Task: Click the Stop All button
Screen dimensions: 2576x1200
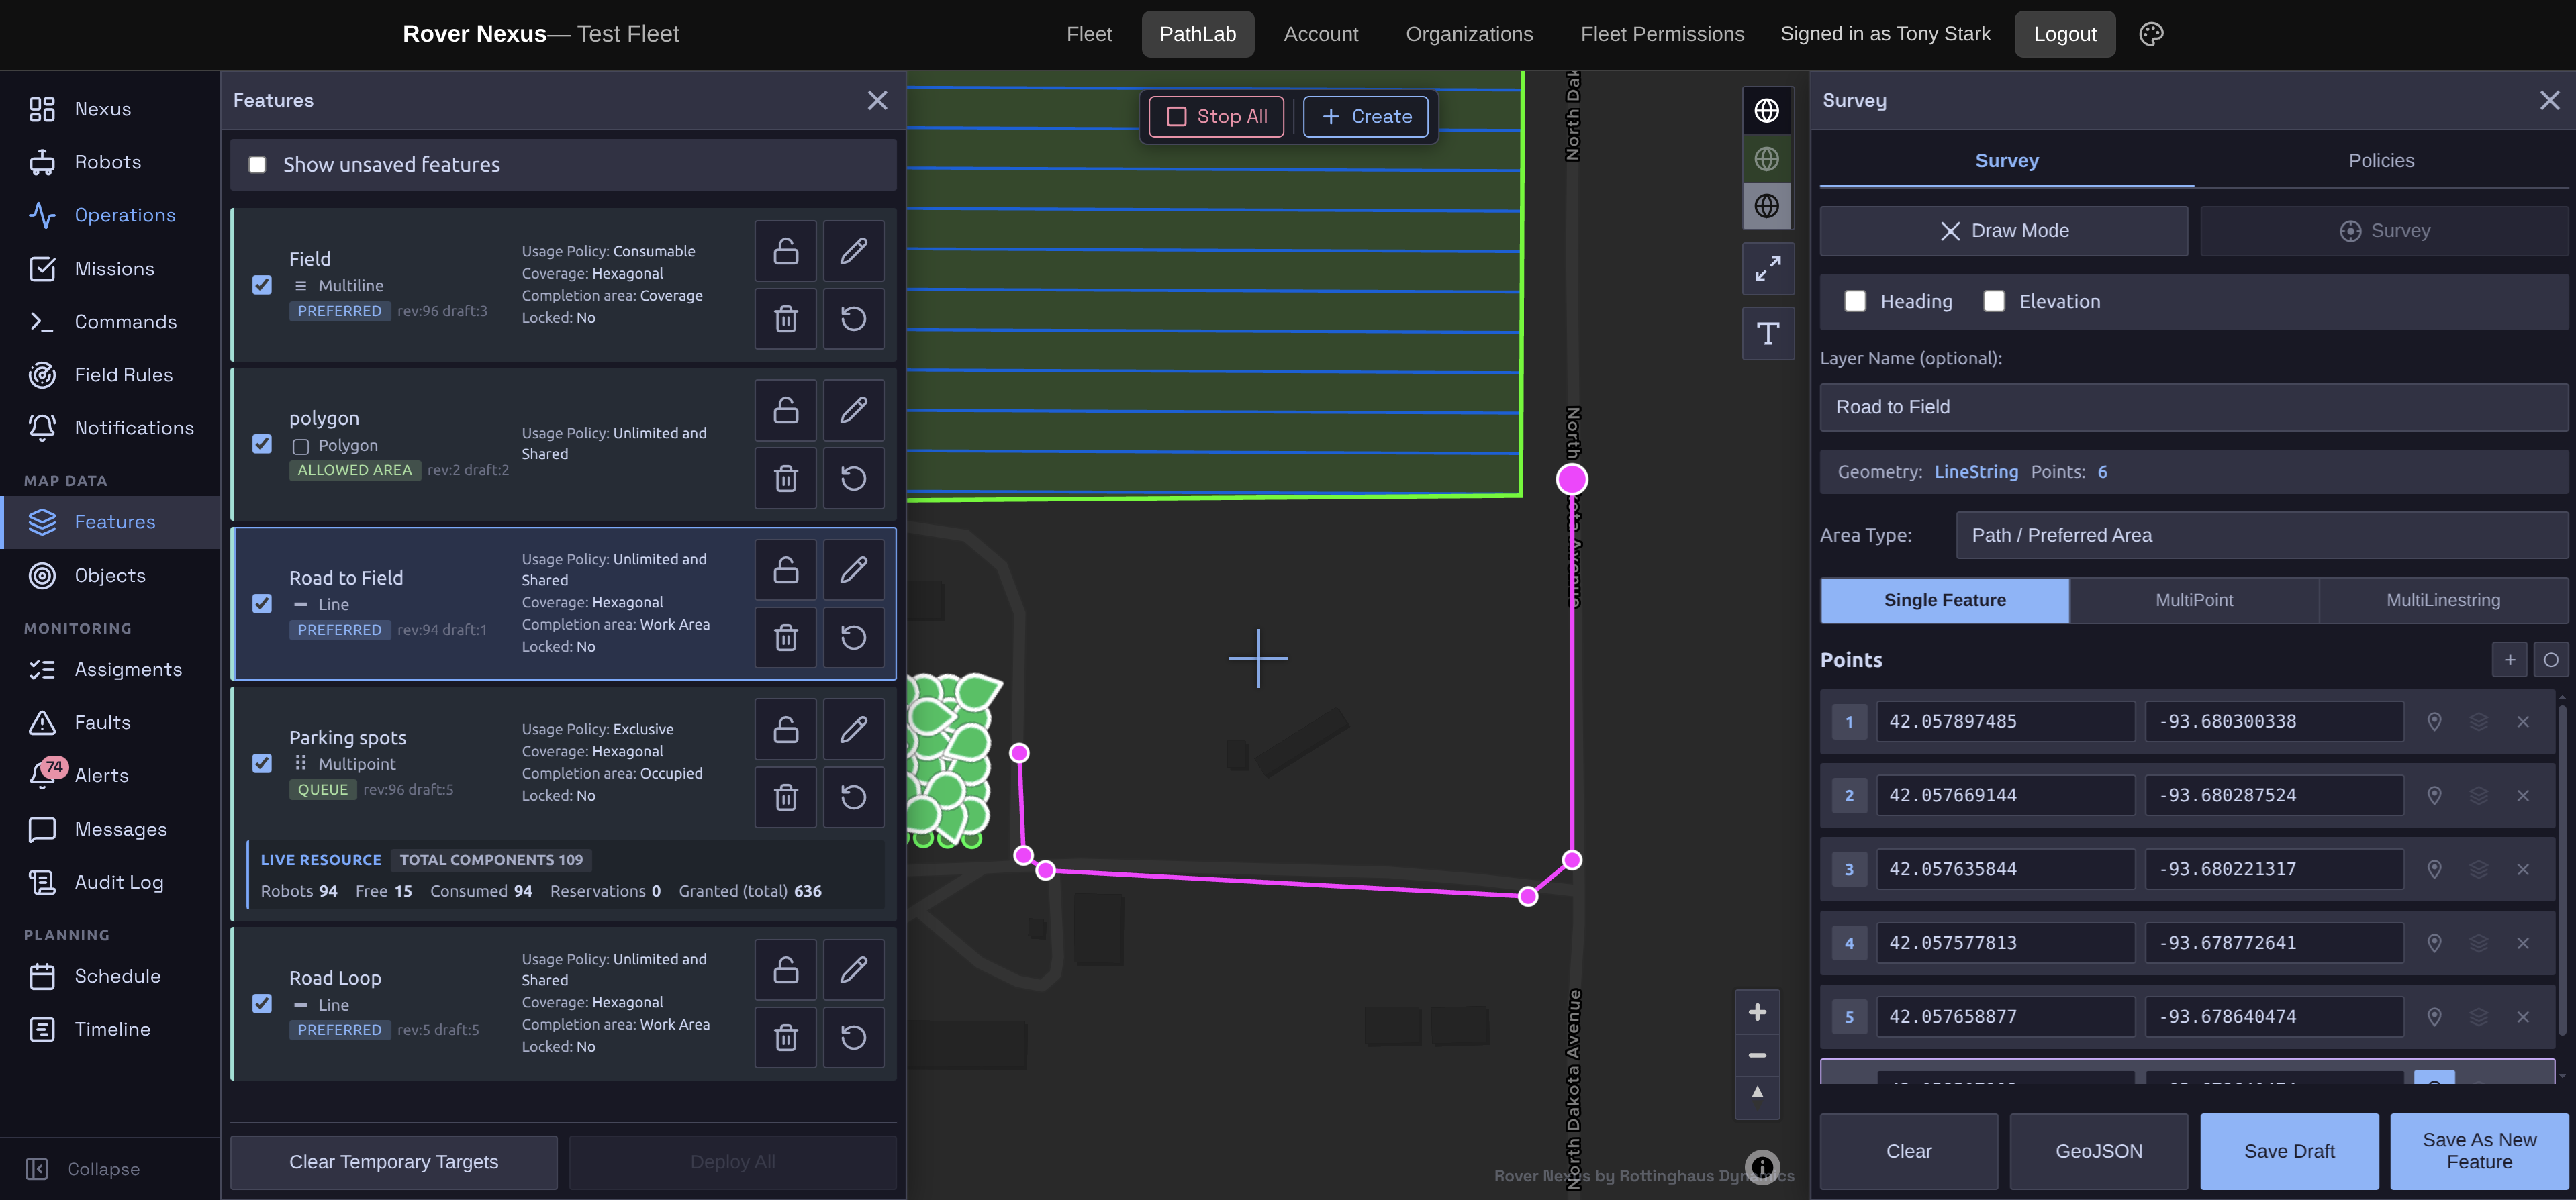Action: (x=1216, y=116)
